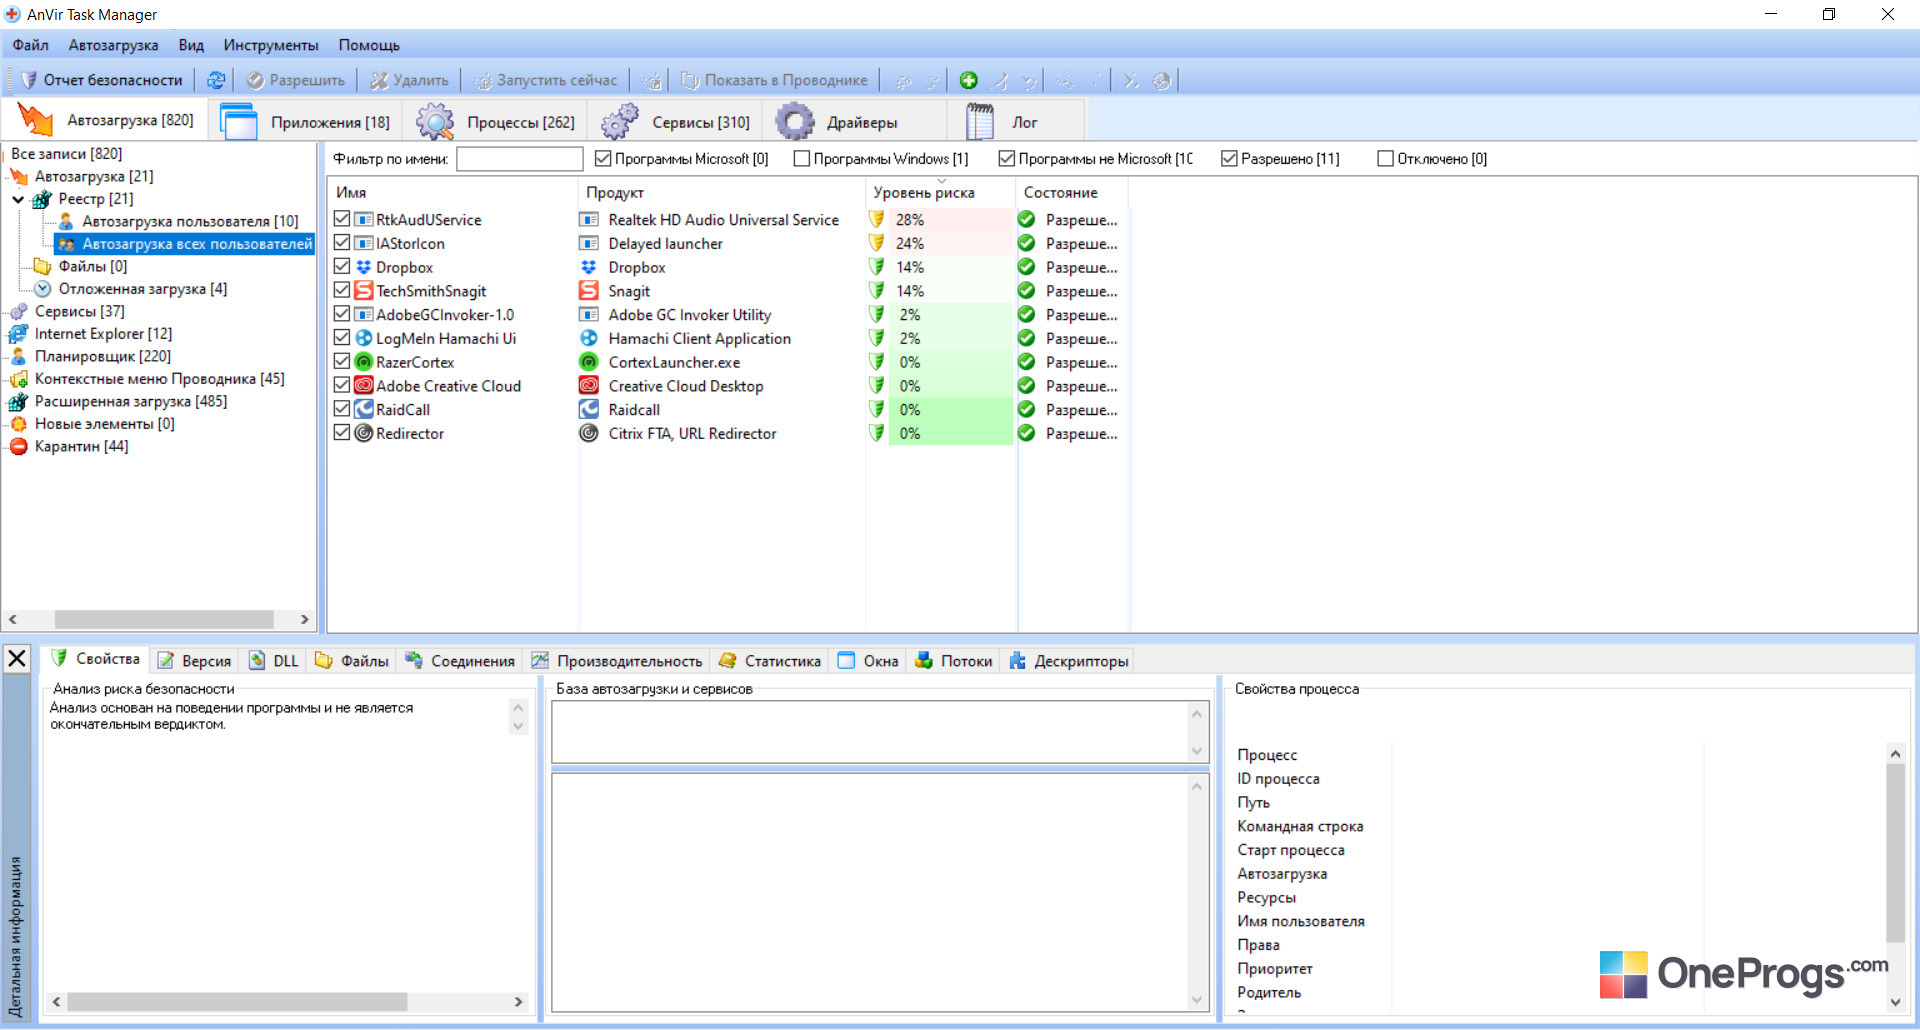Image resolution: width=1920 pixels, height=1030 pixels.
Task: Open Карантин [44] in the tree
Action: pyautogui.click(x=81, y=446)
